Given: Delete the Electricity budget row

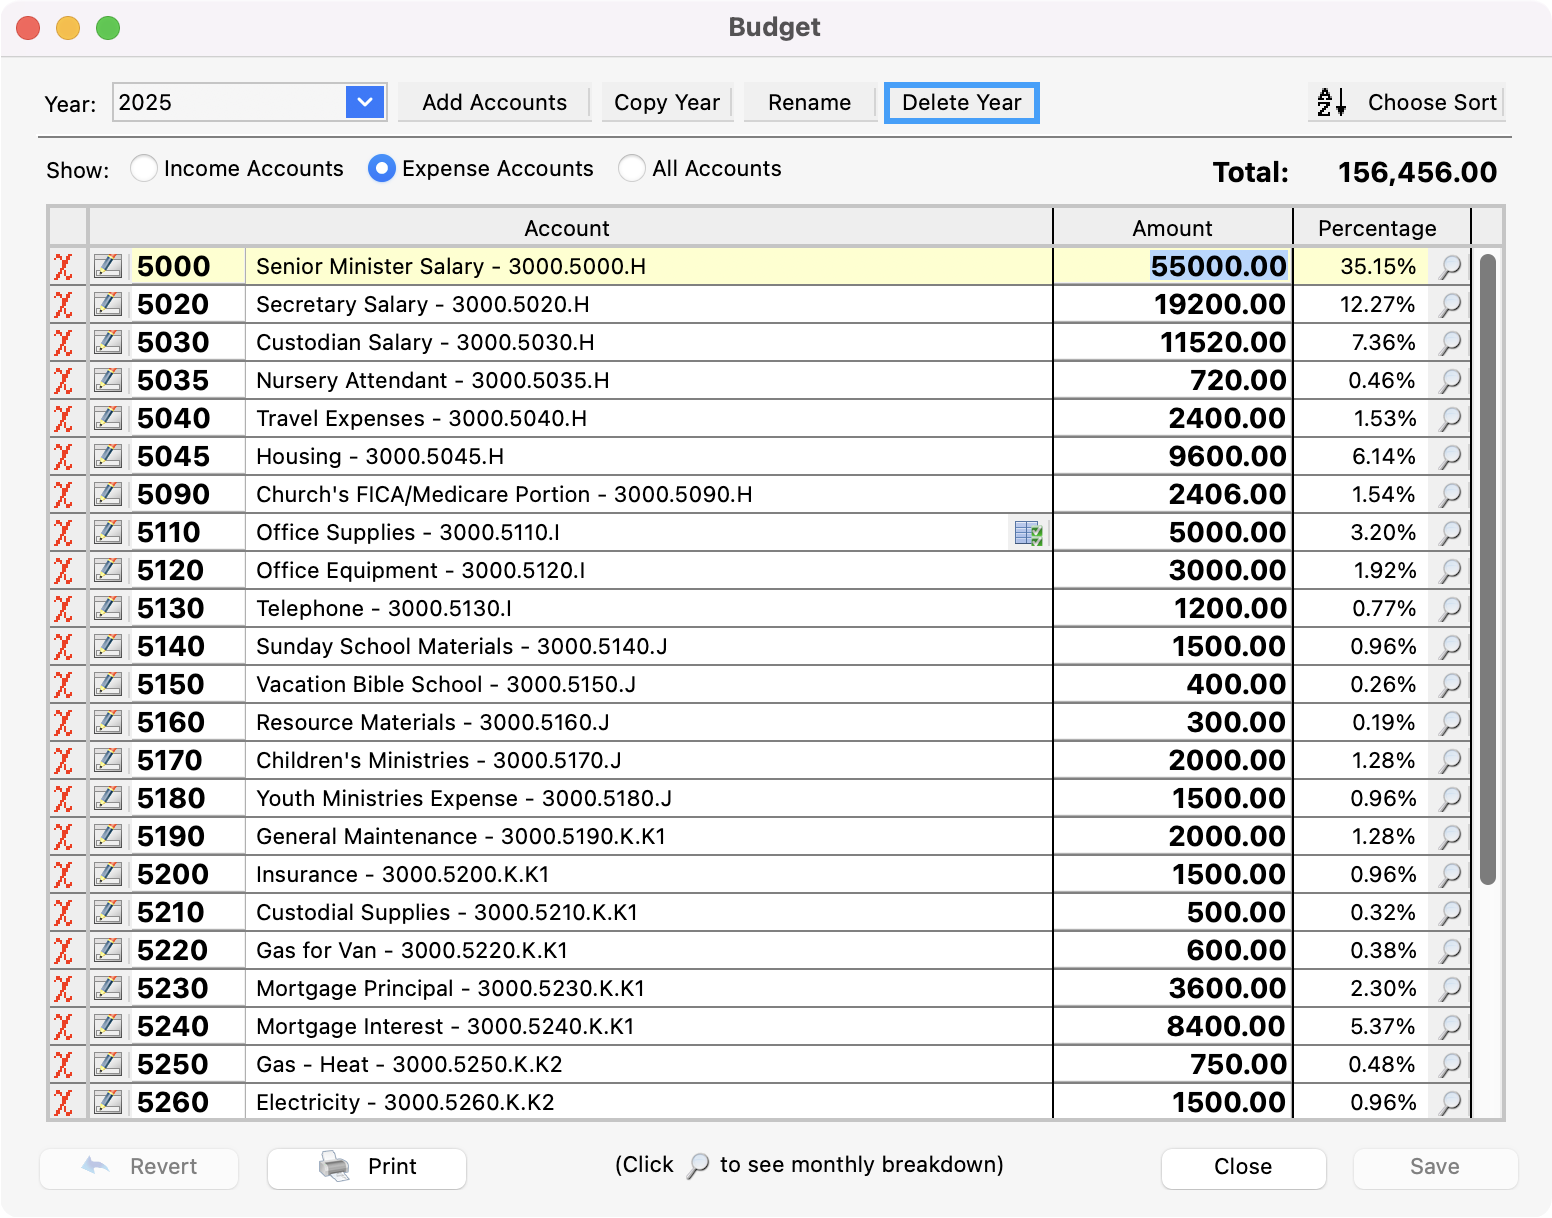Looking at the screenshot, I should (x=63, y=1103).
